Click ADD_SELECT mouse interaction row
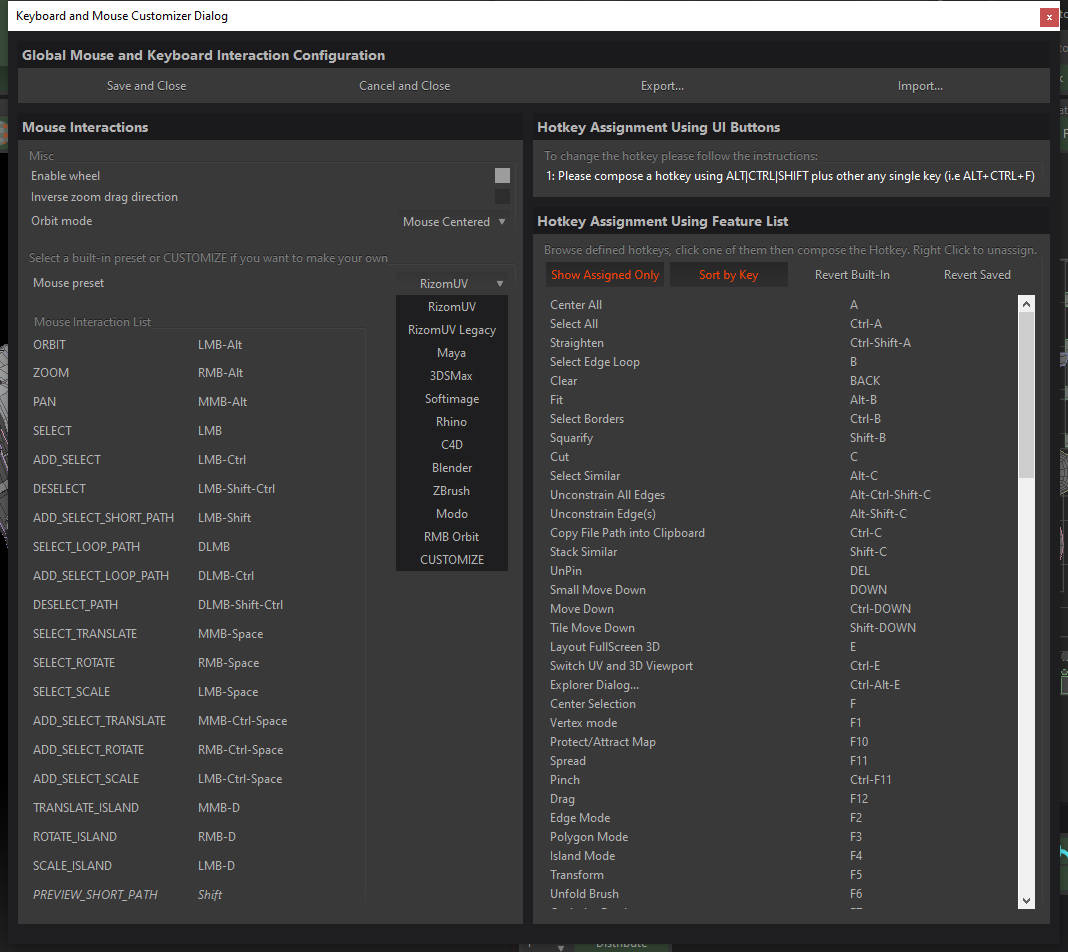This screenshot has height=952, width=1068. [x=198, y=460]
